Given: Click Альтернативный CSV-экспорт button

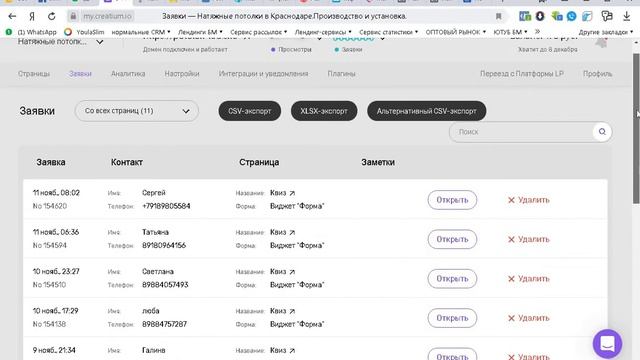Looking at the screenshot, I should (427, 111).
